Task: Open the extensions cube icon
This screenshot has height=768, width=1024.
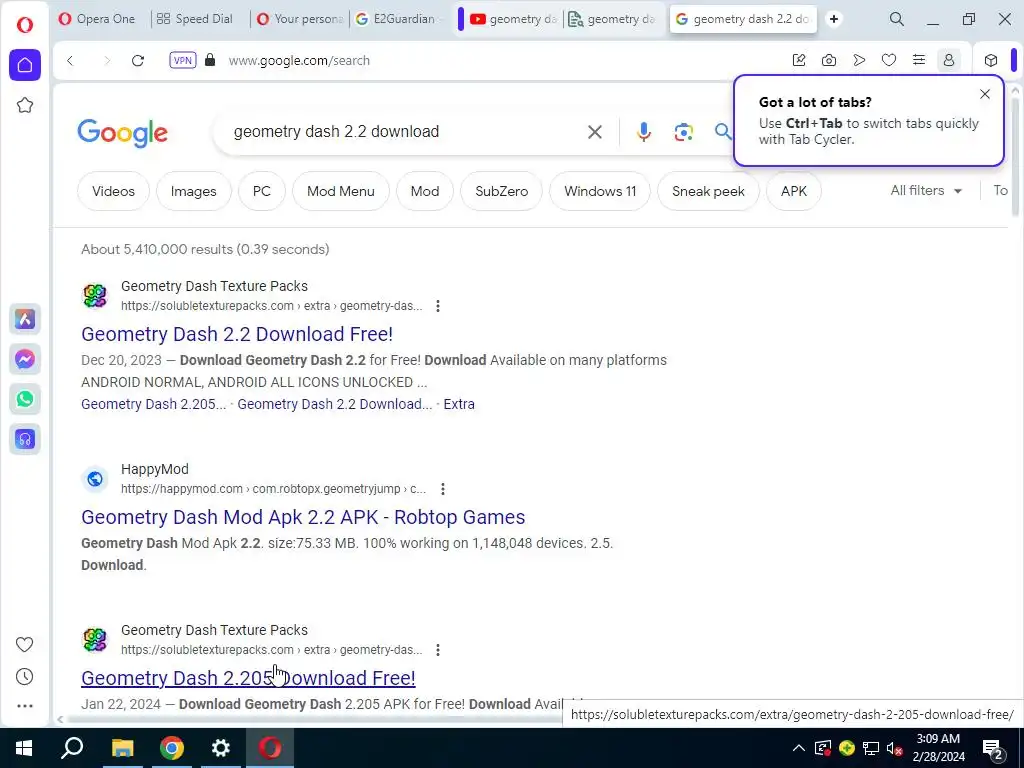Action: (991, 60)
